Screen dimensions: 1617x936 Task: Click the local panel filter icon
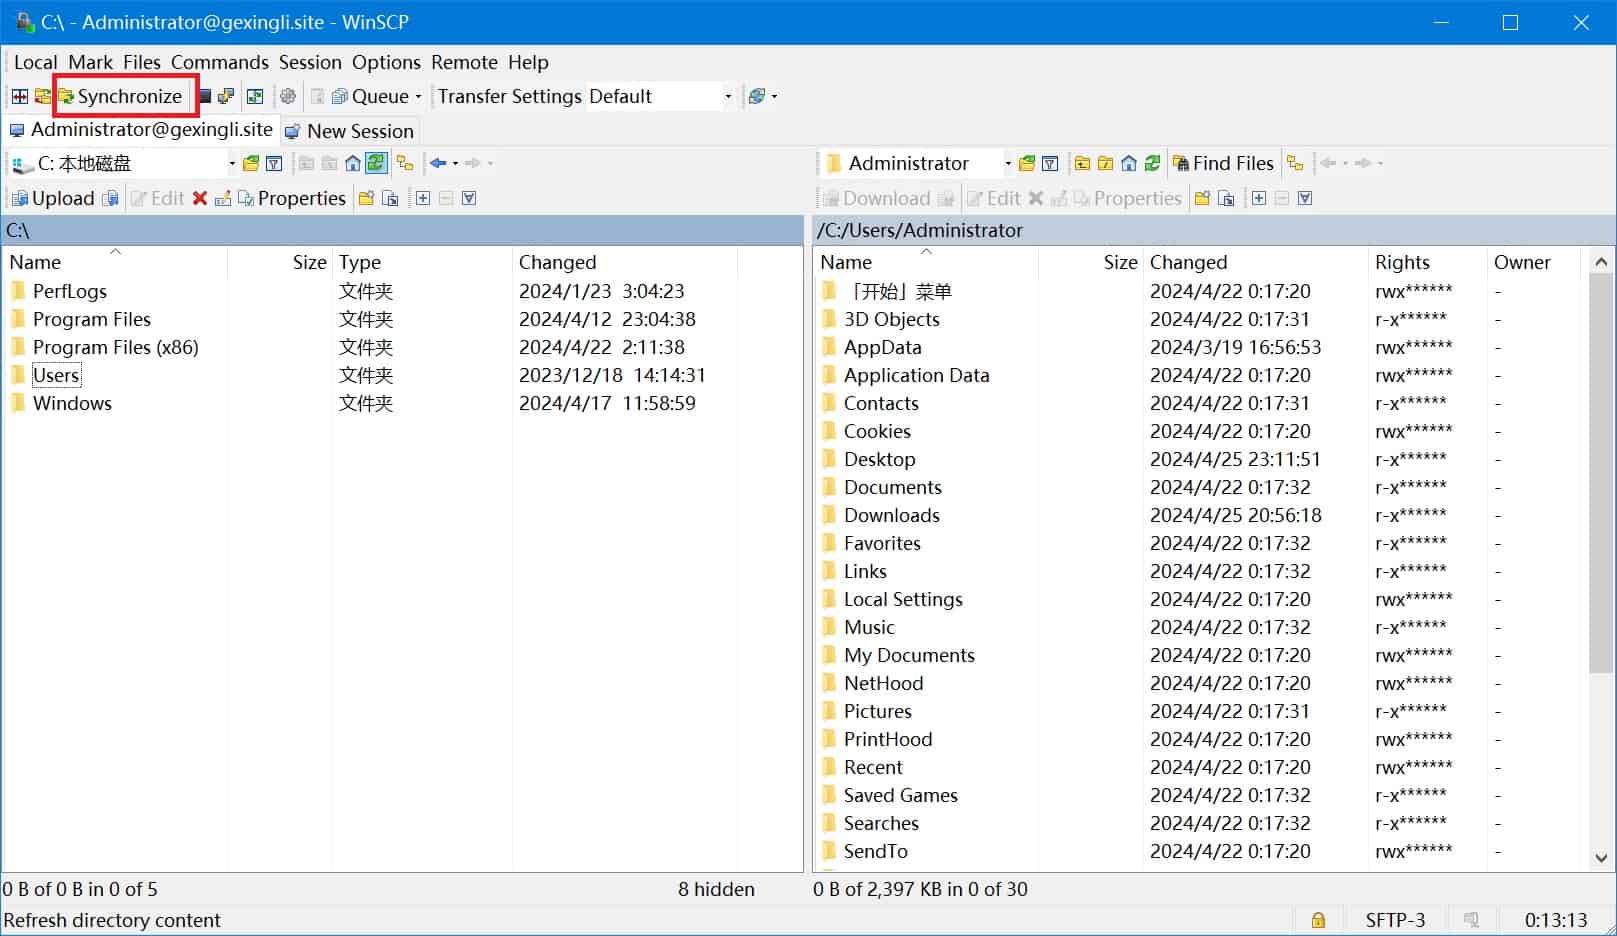tap(274, 163)
